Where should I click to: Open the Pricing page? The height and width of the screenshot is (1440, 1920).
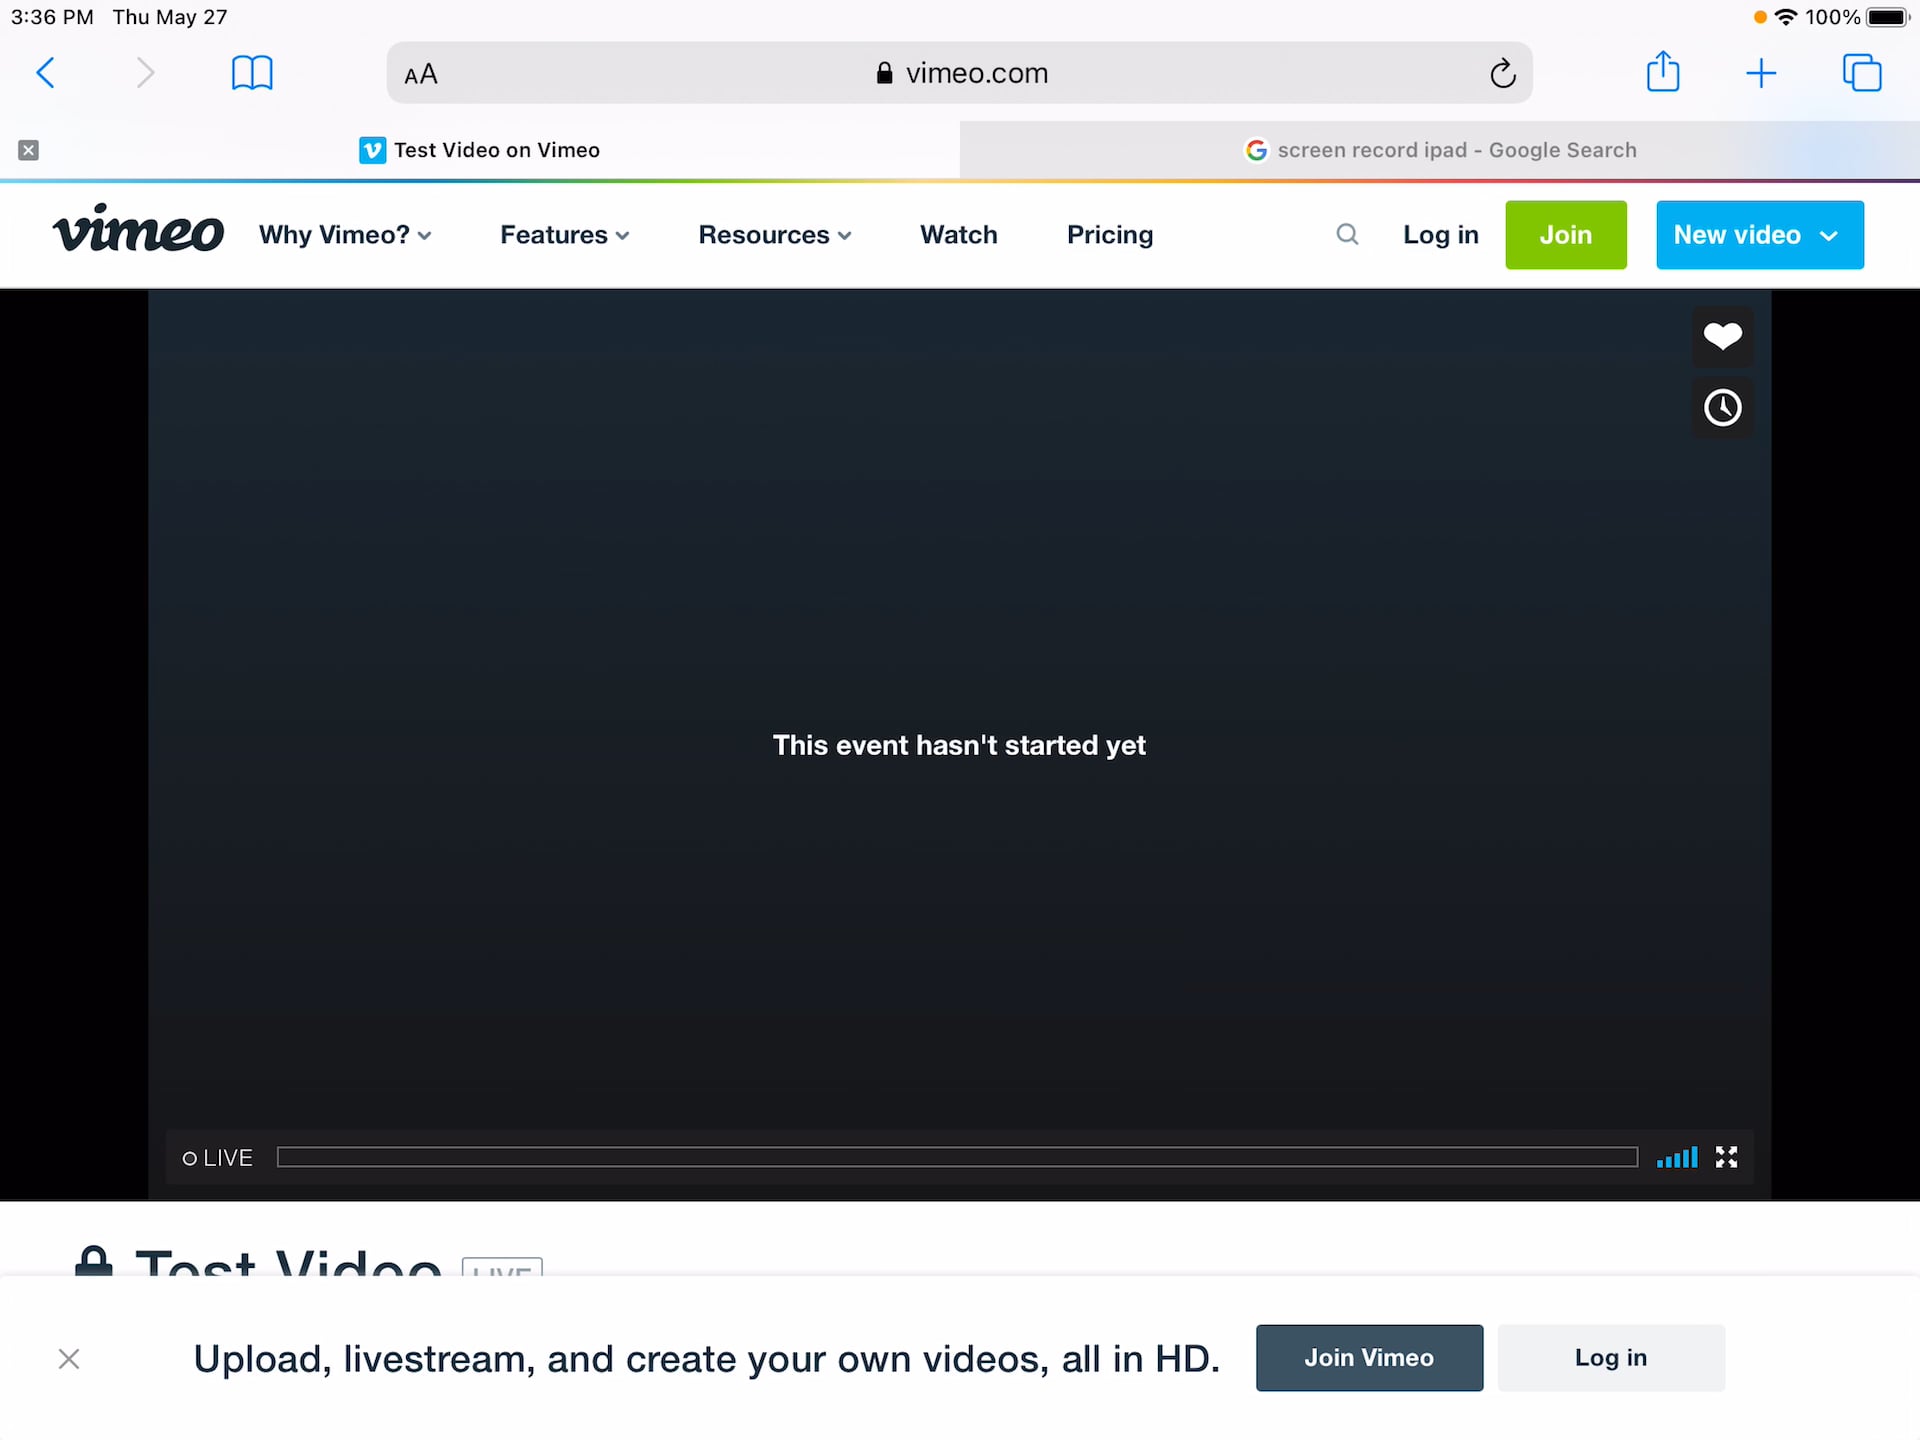coord(1110,235)
